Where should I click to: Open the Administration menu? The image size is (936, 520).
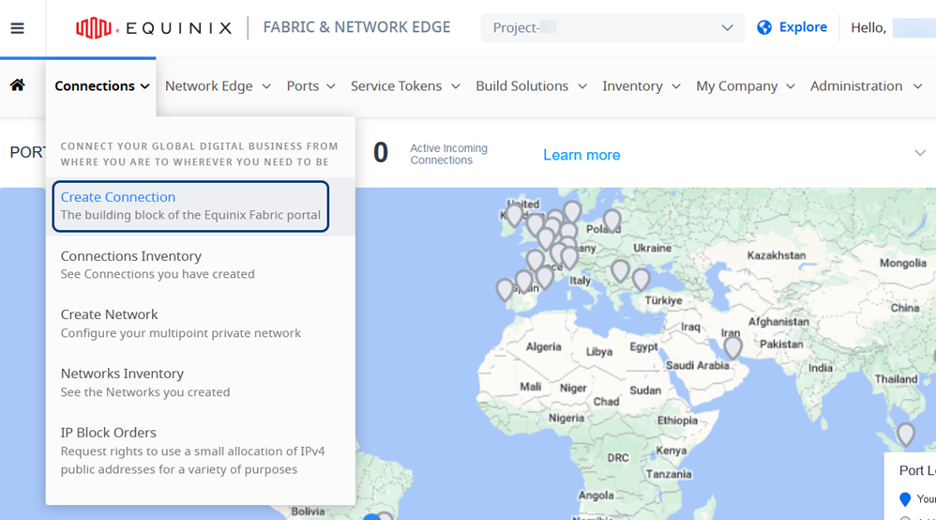click(x=866, y=86)
